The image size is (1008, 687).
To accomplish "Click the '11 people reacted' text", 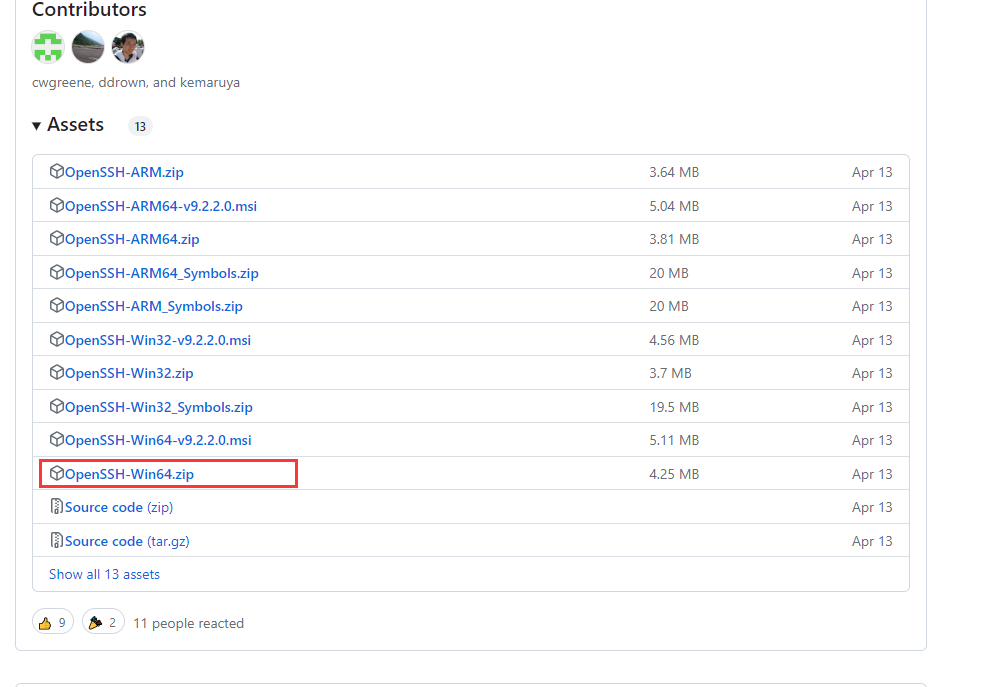I will pos(188,623).
